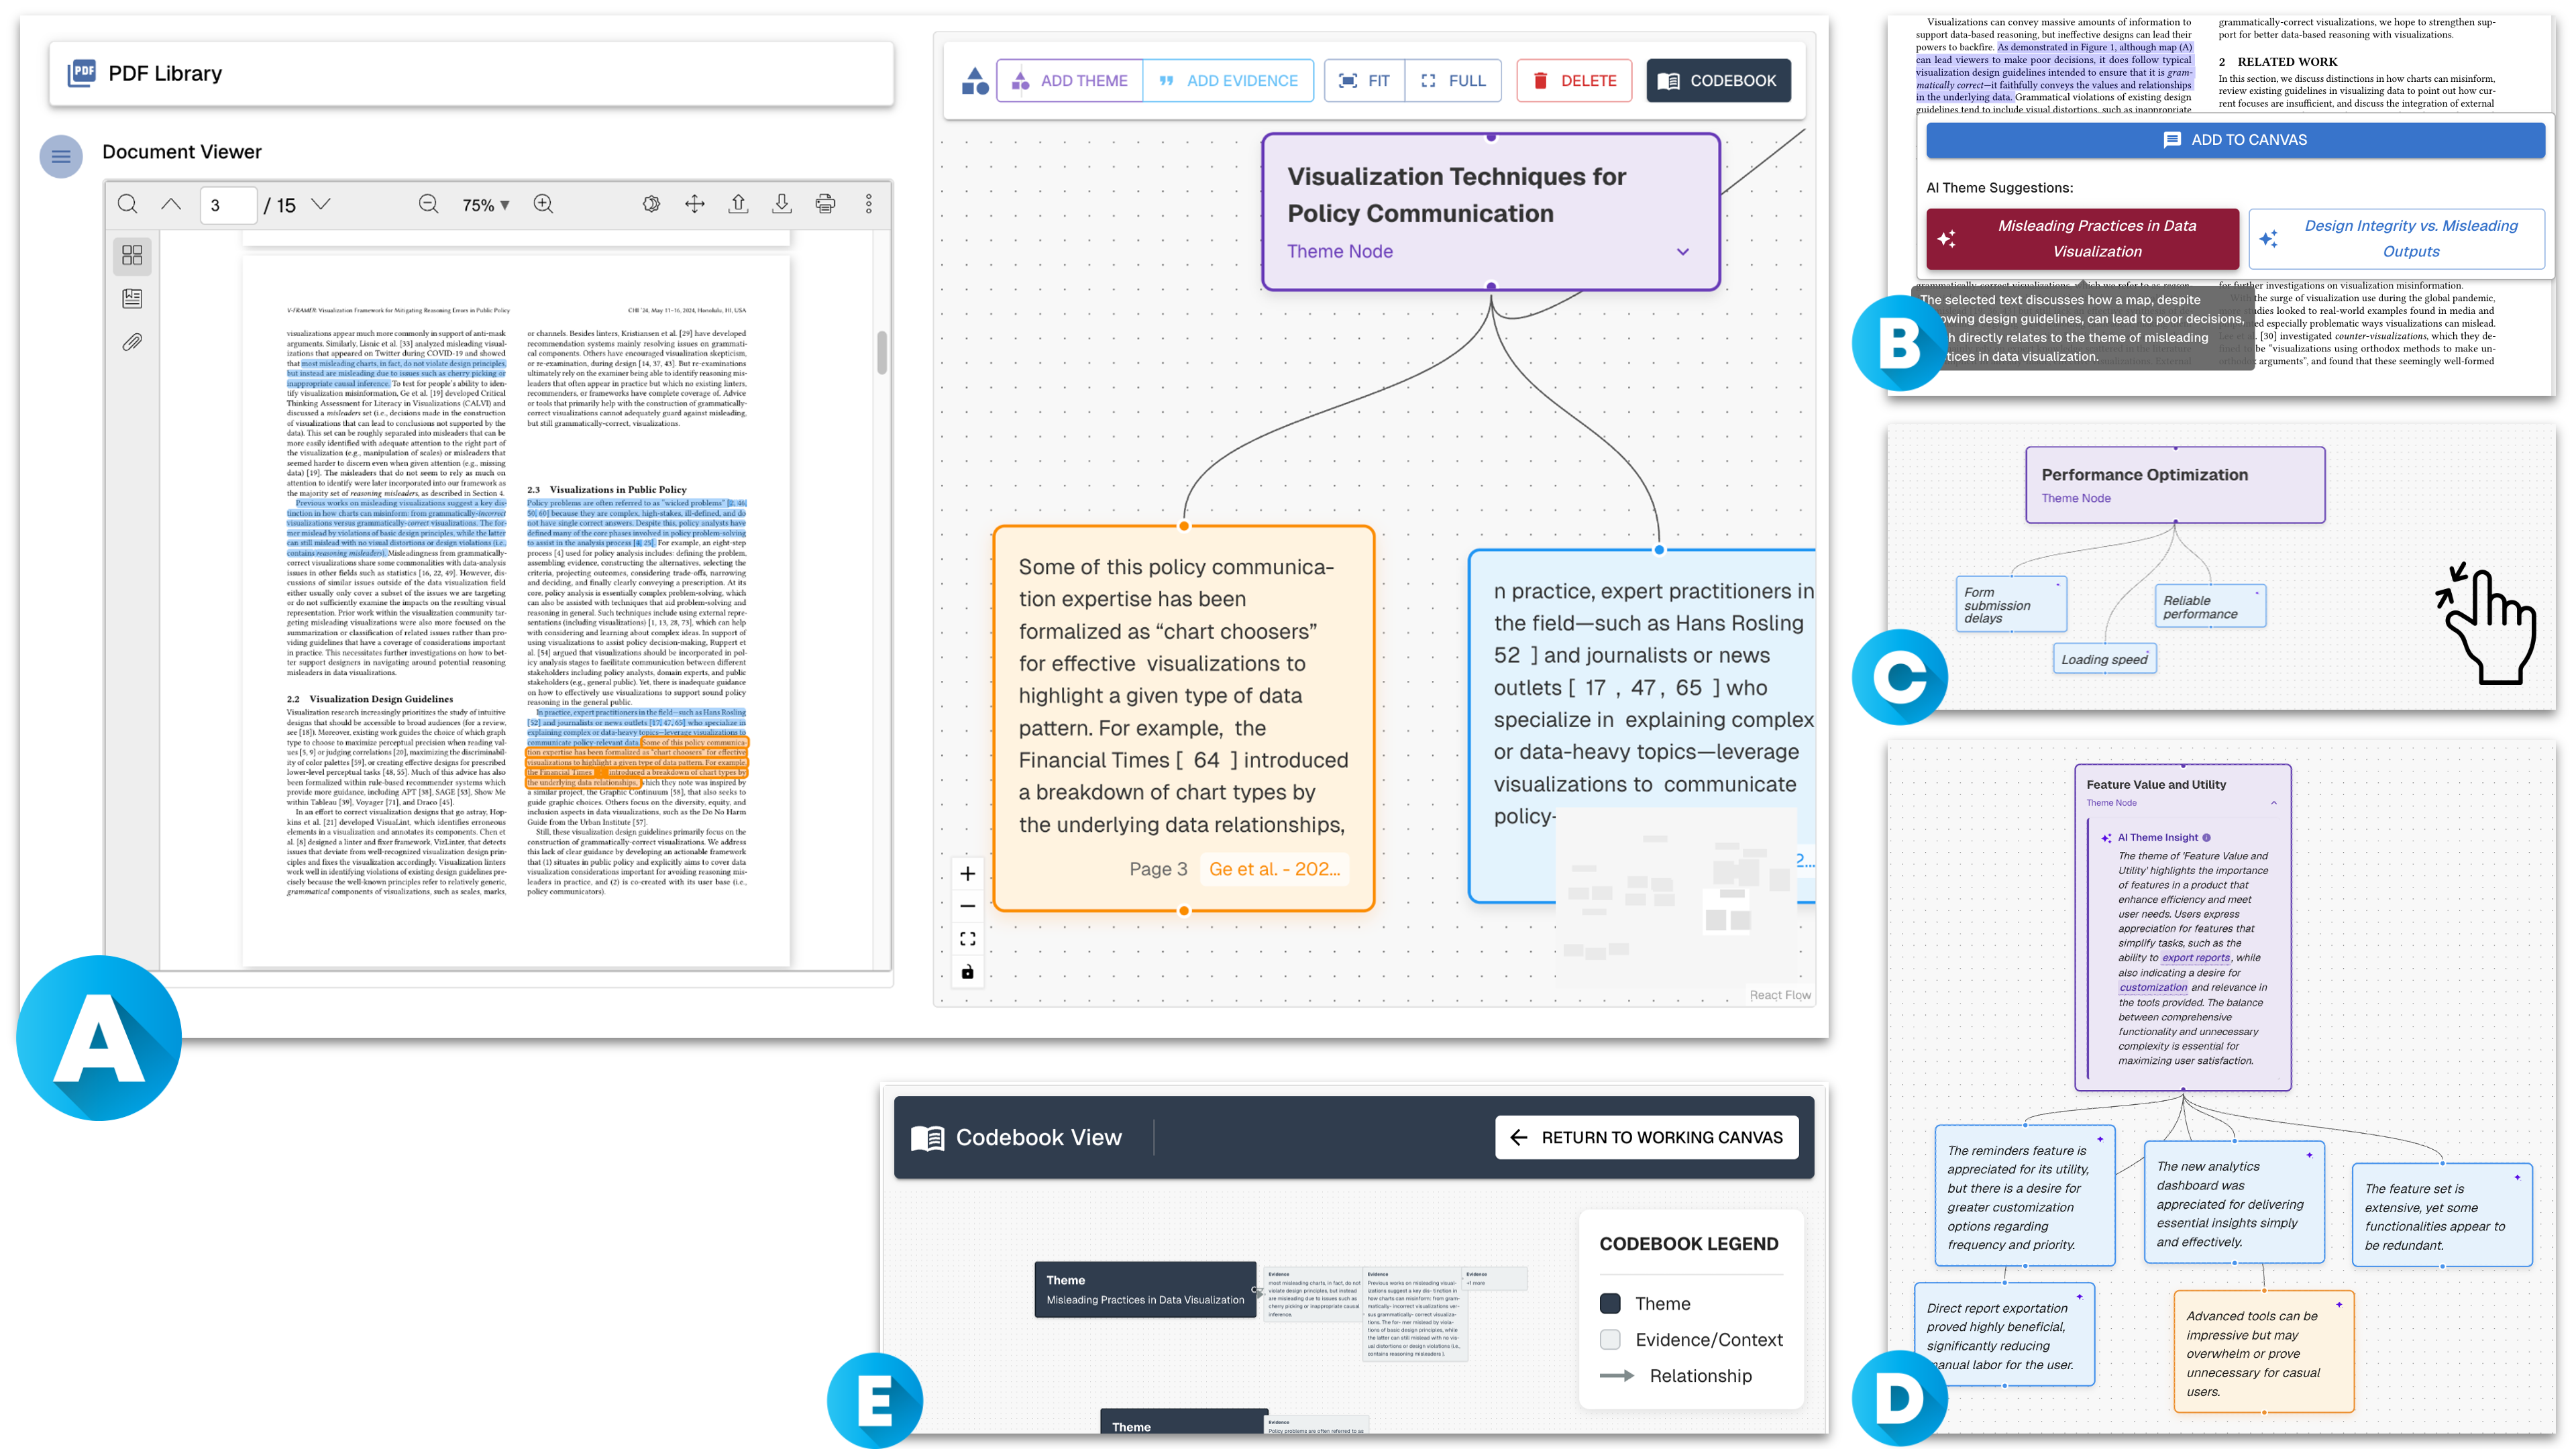Toggle the canvas lock interactivity button
The height and width of the screenshot is (1449, 2576).
(967, 972)
